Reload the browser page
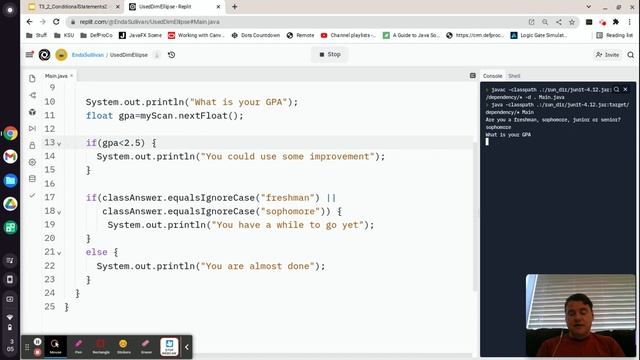The width and height of the screenshot is (640, 360). pos(56,22)
